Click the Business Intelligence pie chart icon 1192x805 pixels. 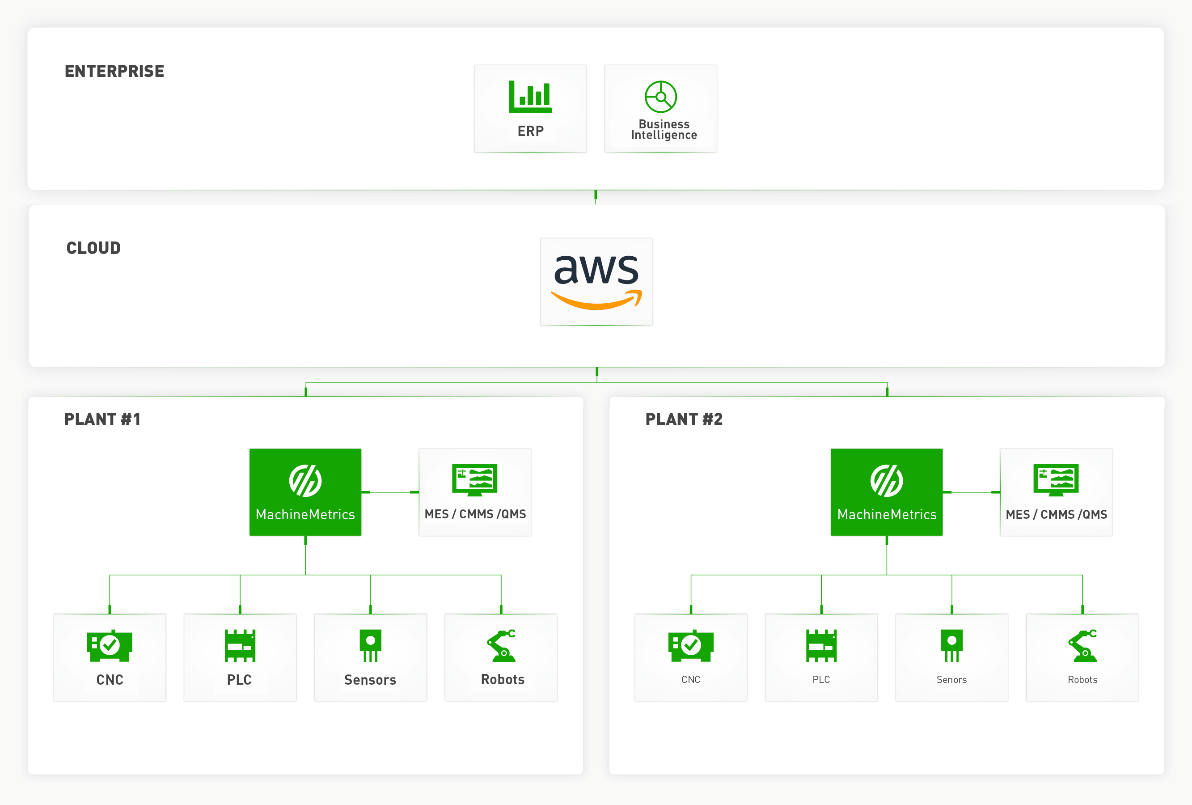click(661, 97)
